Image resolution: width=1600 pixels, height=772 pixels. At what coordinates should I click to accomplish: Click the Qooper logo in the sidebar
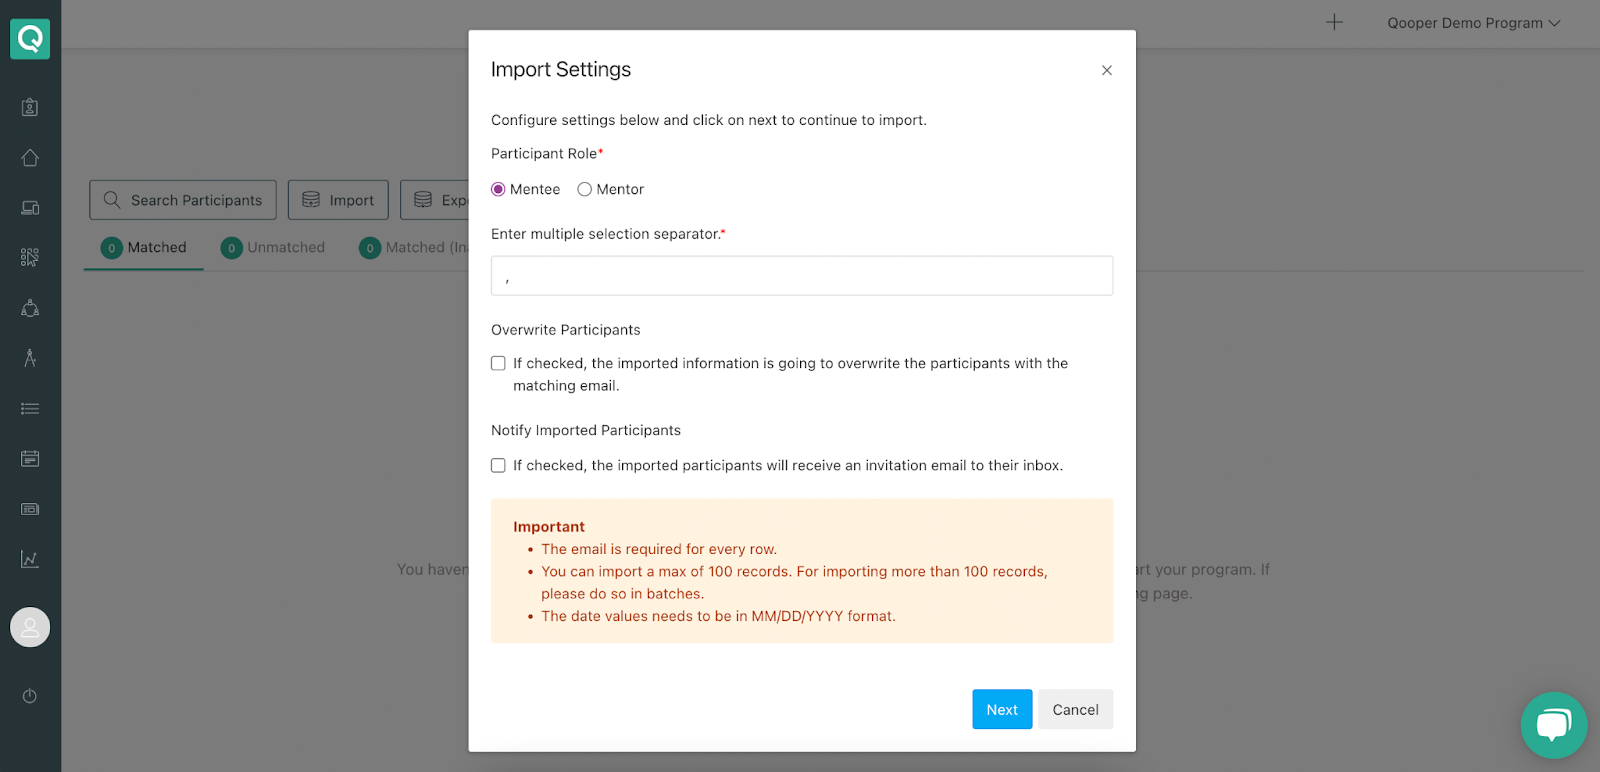coord(30,39)
